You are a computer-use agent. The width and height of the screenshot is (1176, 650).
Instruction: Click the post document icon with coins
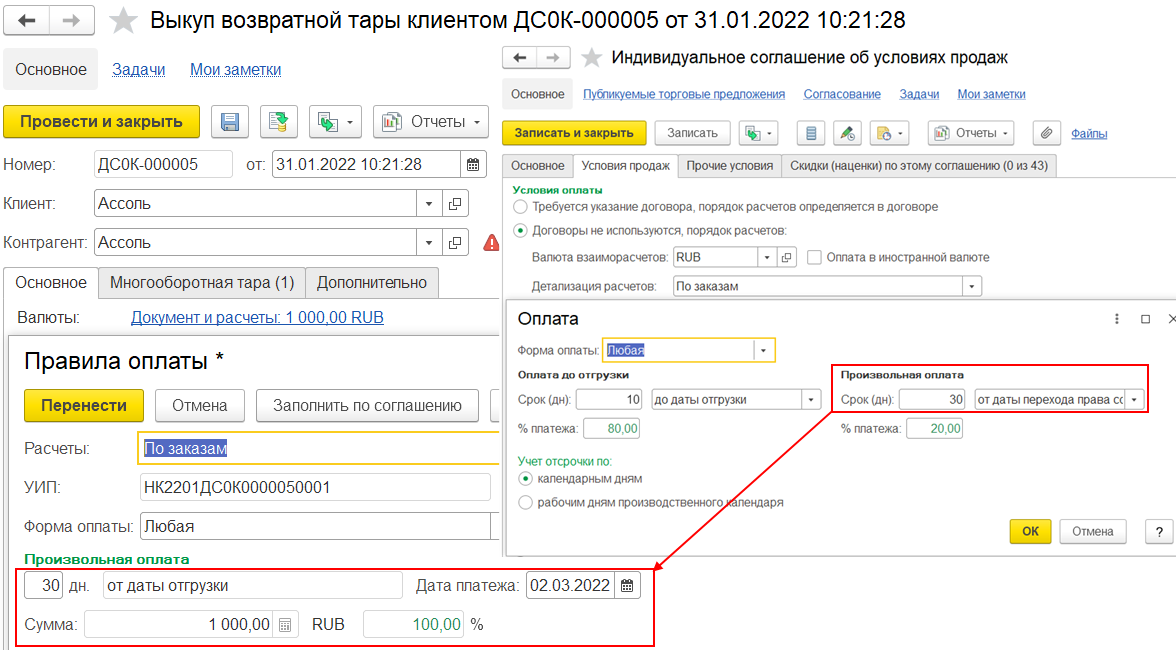[279, 122]
